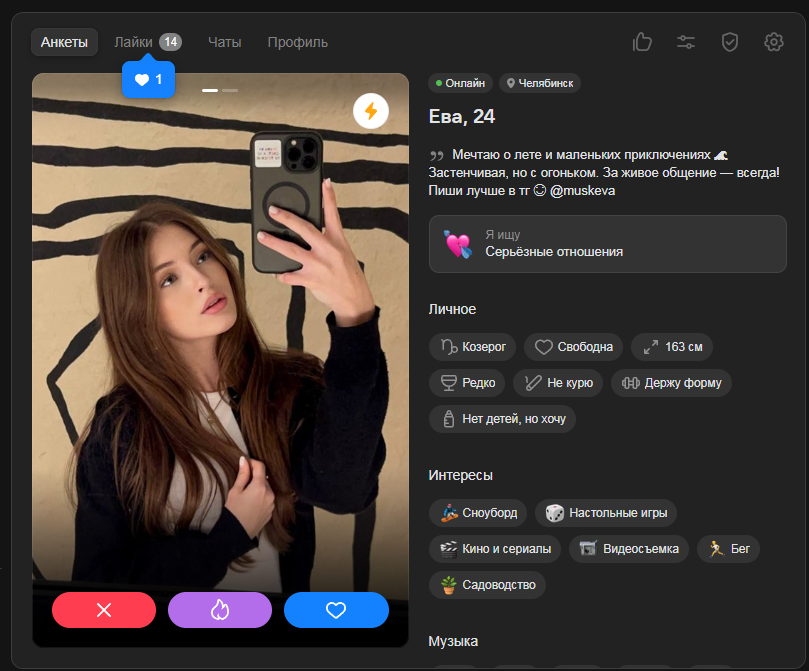Open search filters sliders icon
Image resolution: width=809 pixels, height=671 pixels.
tap(686, 42)
